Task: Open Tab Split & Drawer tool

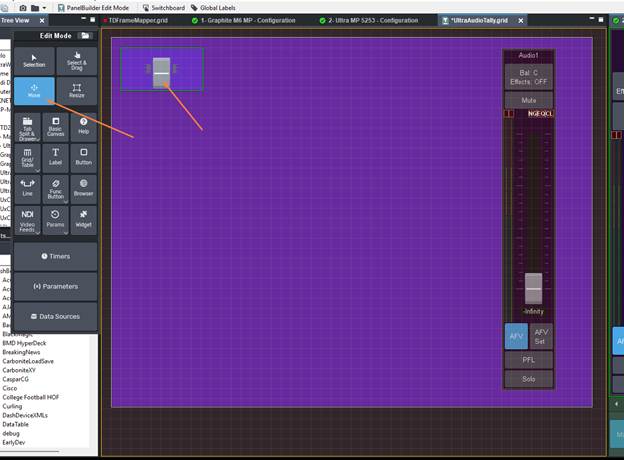Action: click(27, 128)
